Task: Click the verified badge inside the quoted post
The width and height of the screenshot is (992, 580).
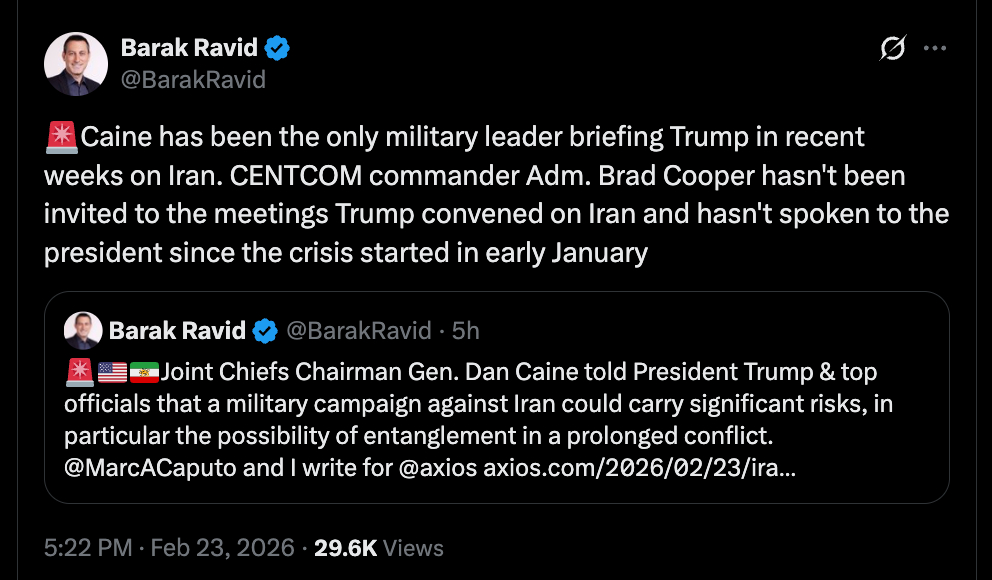Action: click(x=265, y=330)
